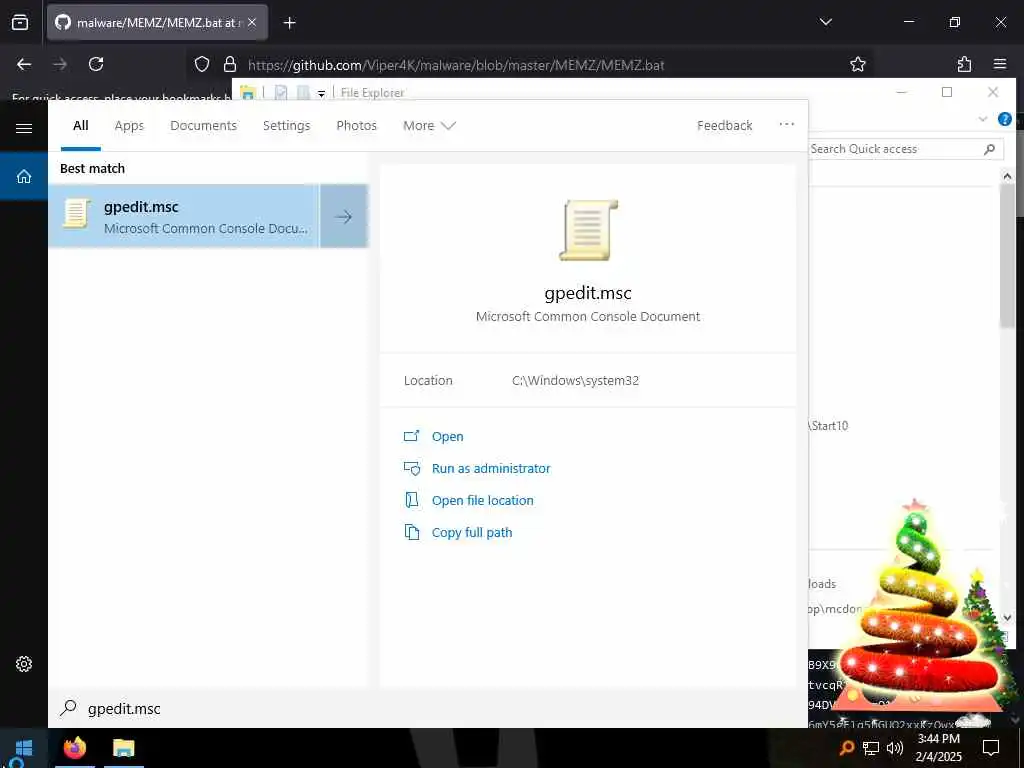The image size is (1024, 768).
Task: Open the search options ellipsis menu
Action: point(787,124)
